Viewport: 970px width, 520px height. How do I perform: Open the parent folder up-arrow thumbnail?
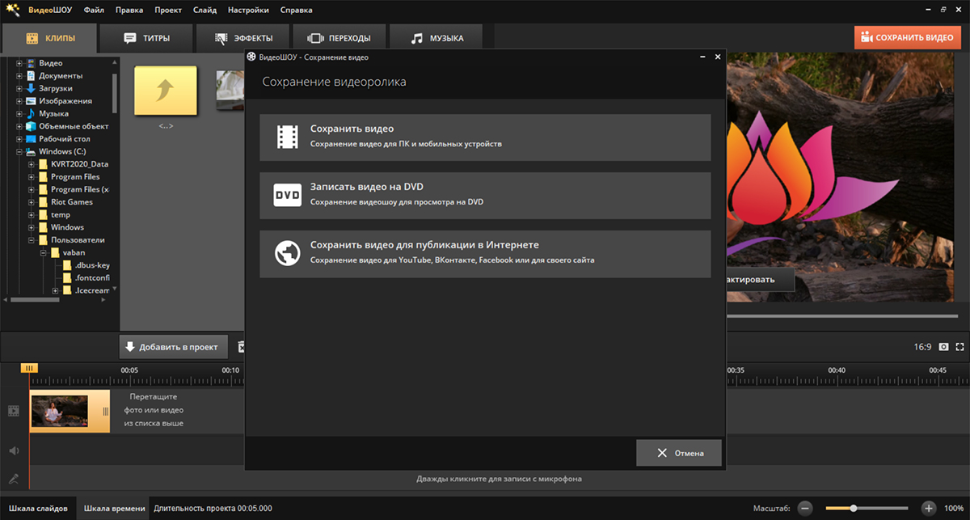[x=166, y=91]
